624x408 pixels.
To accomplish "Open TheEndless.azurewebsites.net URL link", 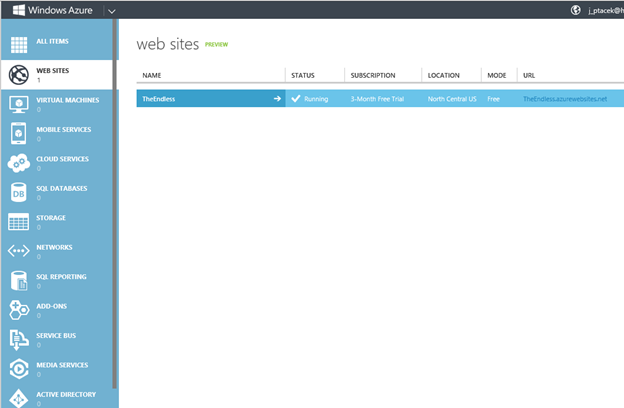I will click(x=565, y=99).
